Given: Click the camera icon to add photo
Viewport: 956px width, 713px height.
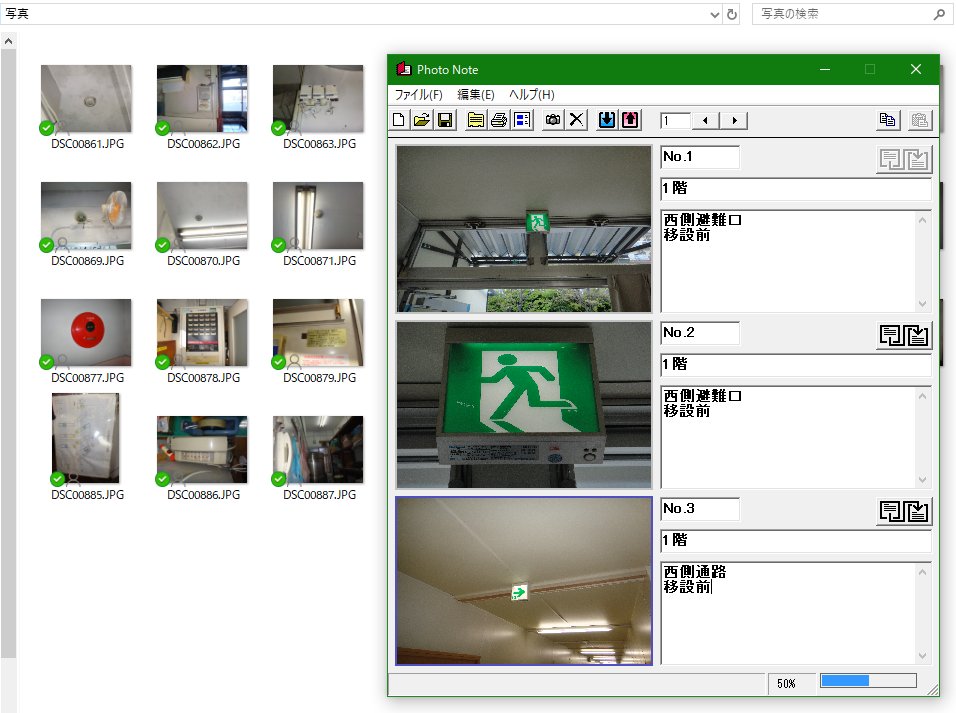Looking at the screenshot, I should click(x=553, y=120).
